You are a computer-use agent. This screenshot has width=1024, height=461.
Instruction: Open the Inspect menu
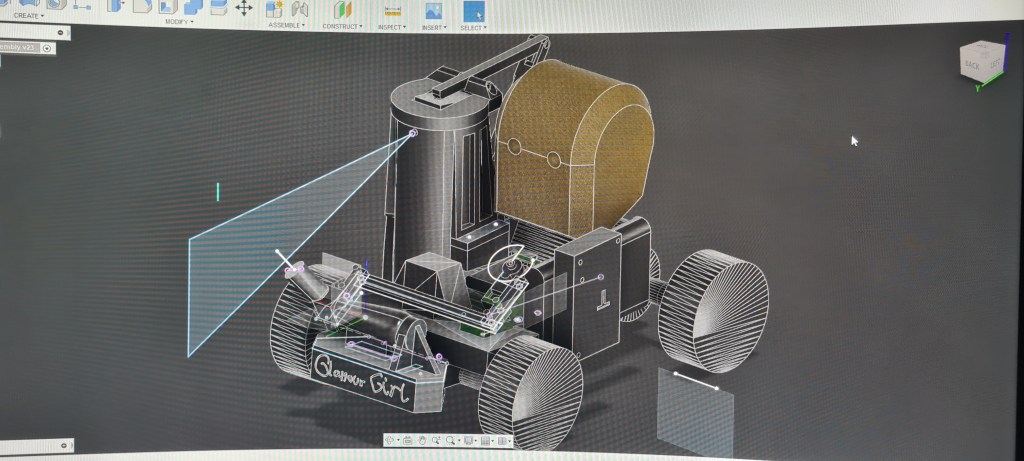pos(393,27)
